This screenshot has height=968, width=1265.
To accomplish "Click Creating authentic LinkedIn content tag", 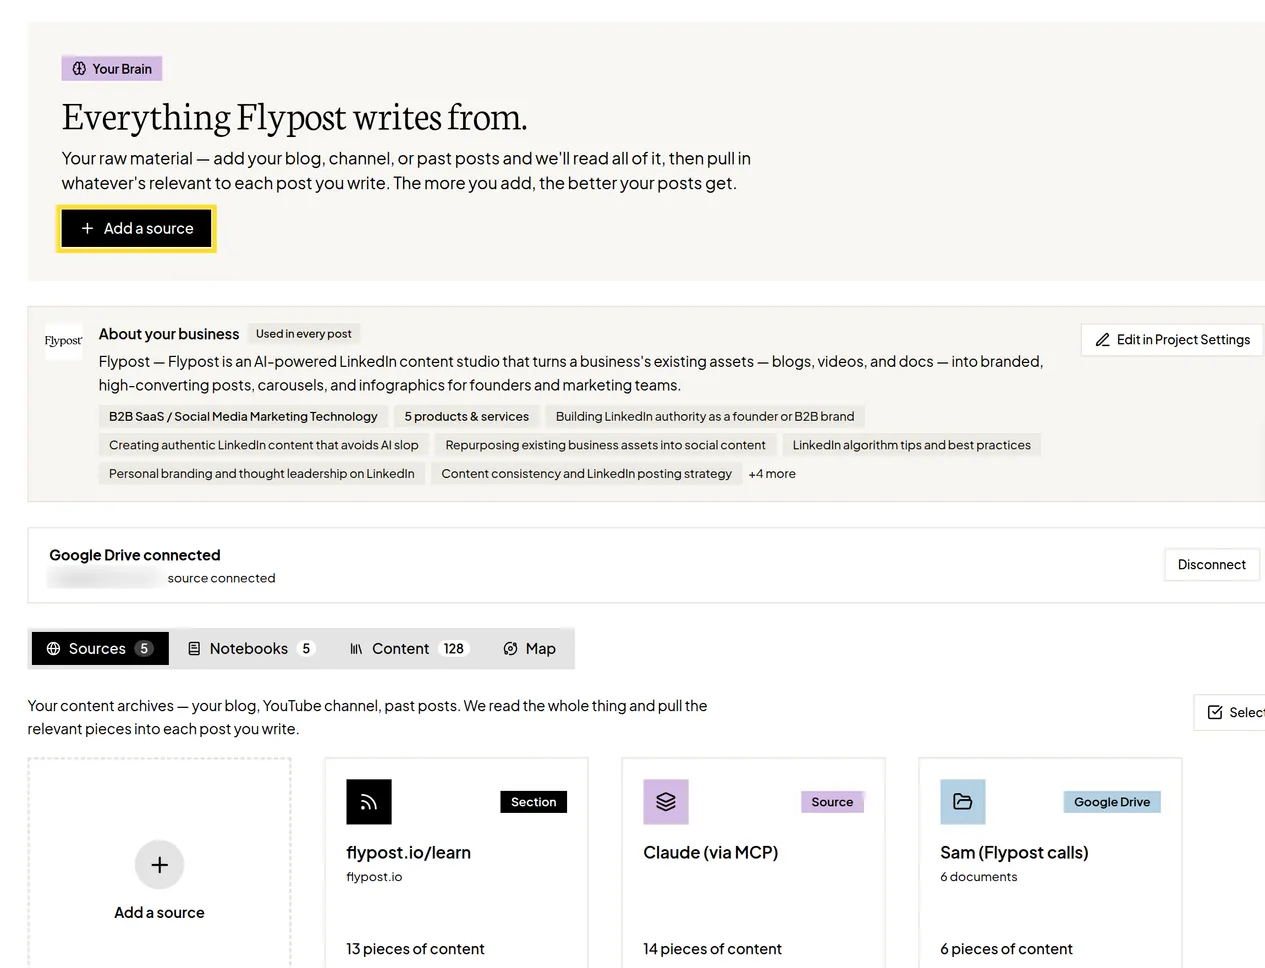I will (264, 445).
